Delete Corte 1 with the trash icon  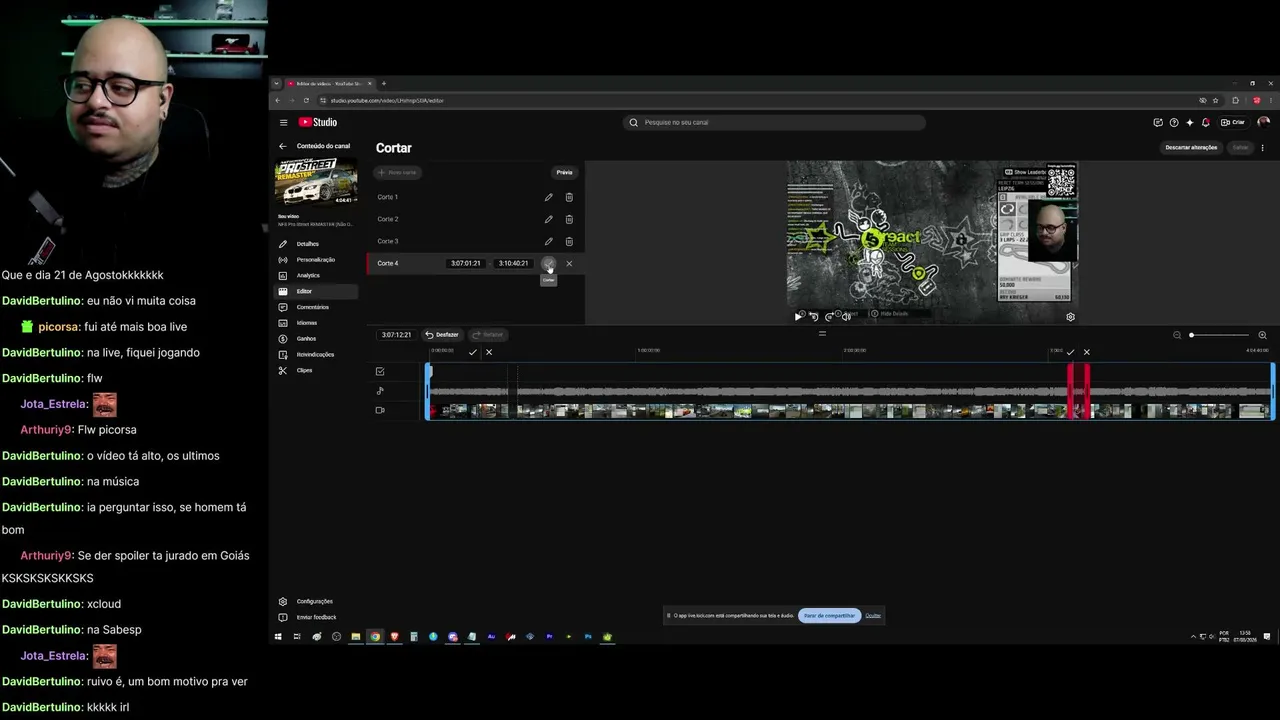click(x=569, y=197)
